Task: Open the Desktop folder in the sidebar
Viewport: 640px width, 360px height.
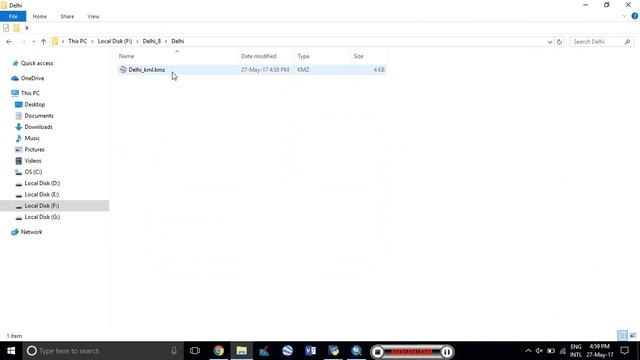Action: click(35, 104)
